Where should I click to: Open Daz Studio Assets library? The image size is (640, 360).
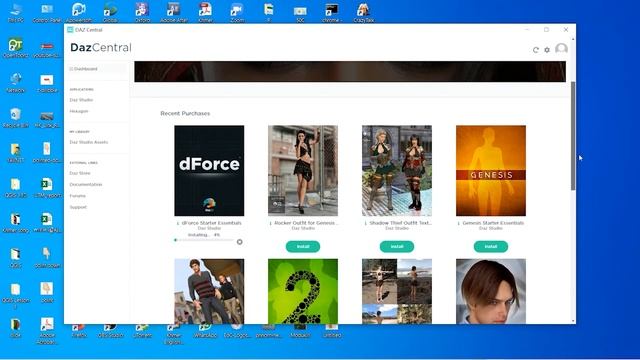pyautogui.click(x=89, y=142)
